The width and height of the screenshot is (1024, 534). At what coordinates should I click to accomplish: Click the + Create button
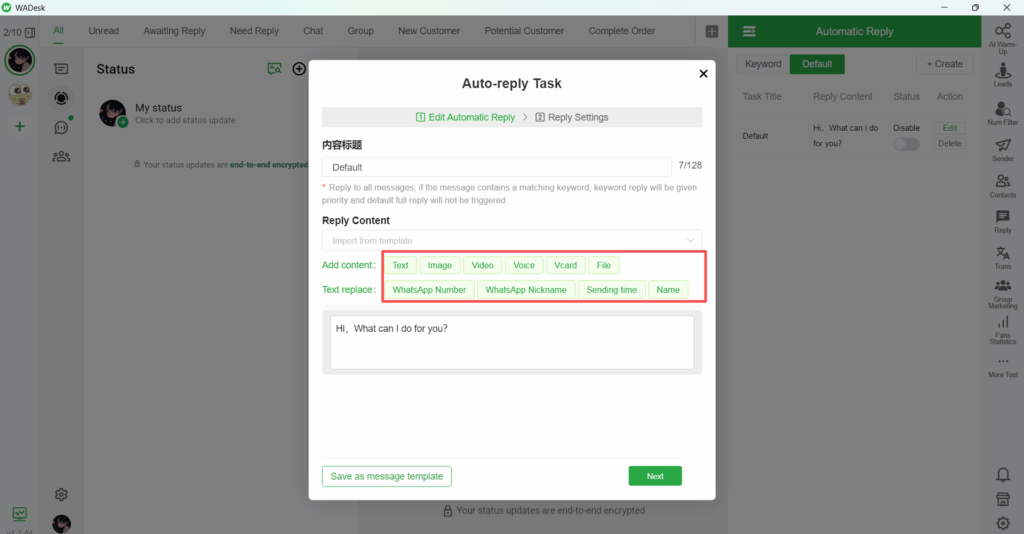pyautogui.click(x=944, y=64)
